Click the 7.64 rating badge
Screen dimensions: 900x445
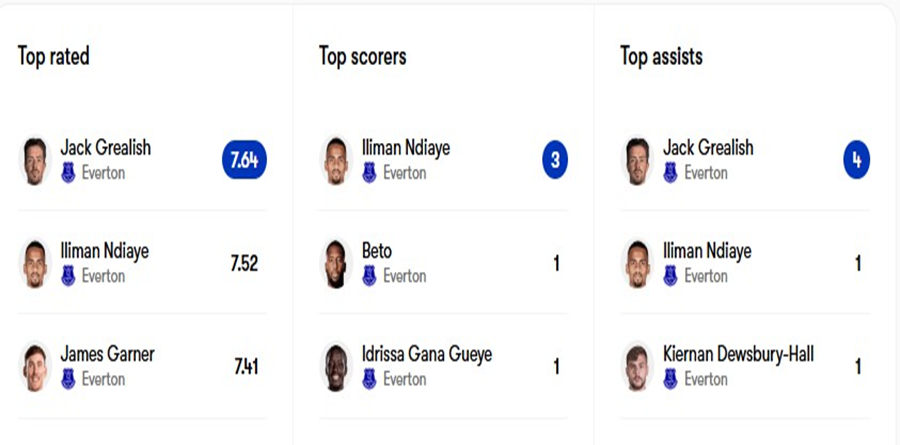(244, 160)
